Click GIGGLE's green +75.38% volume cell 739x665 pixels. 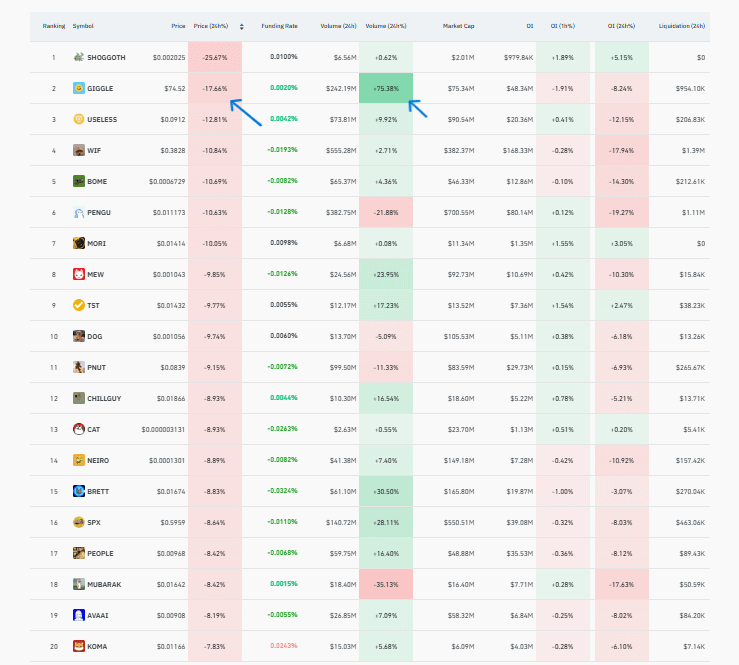385,88
